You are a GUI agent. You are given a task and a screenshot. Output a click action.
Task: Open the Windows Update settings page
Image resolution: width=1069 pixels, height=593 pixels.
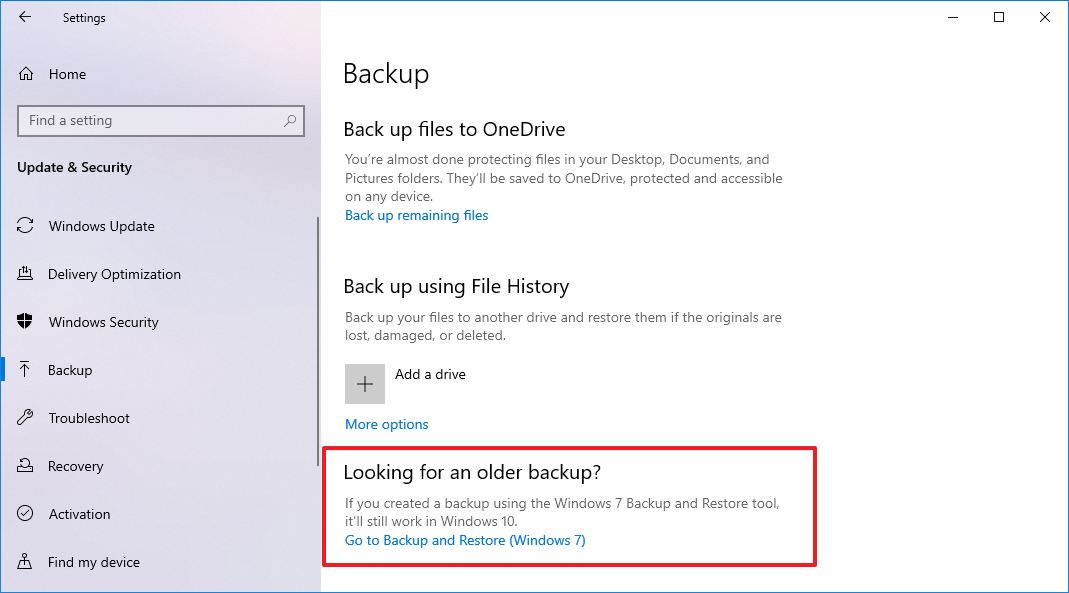coord(101,226)
